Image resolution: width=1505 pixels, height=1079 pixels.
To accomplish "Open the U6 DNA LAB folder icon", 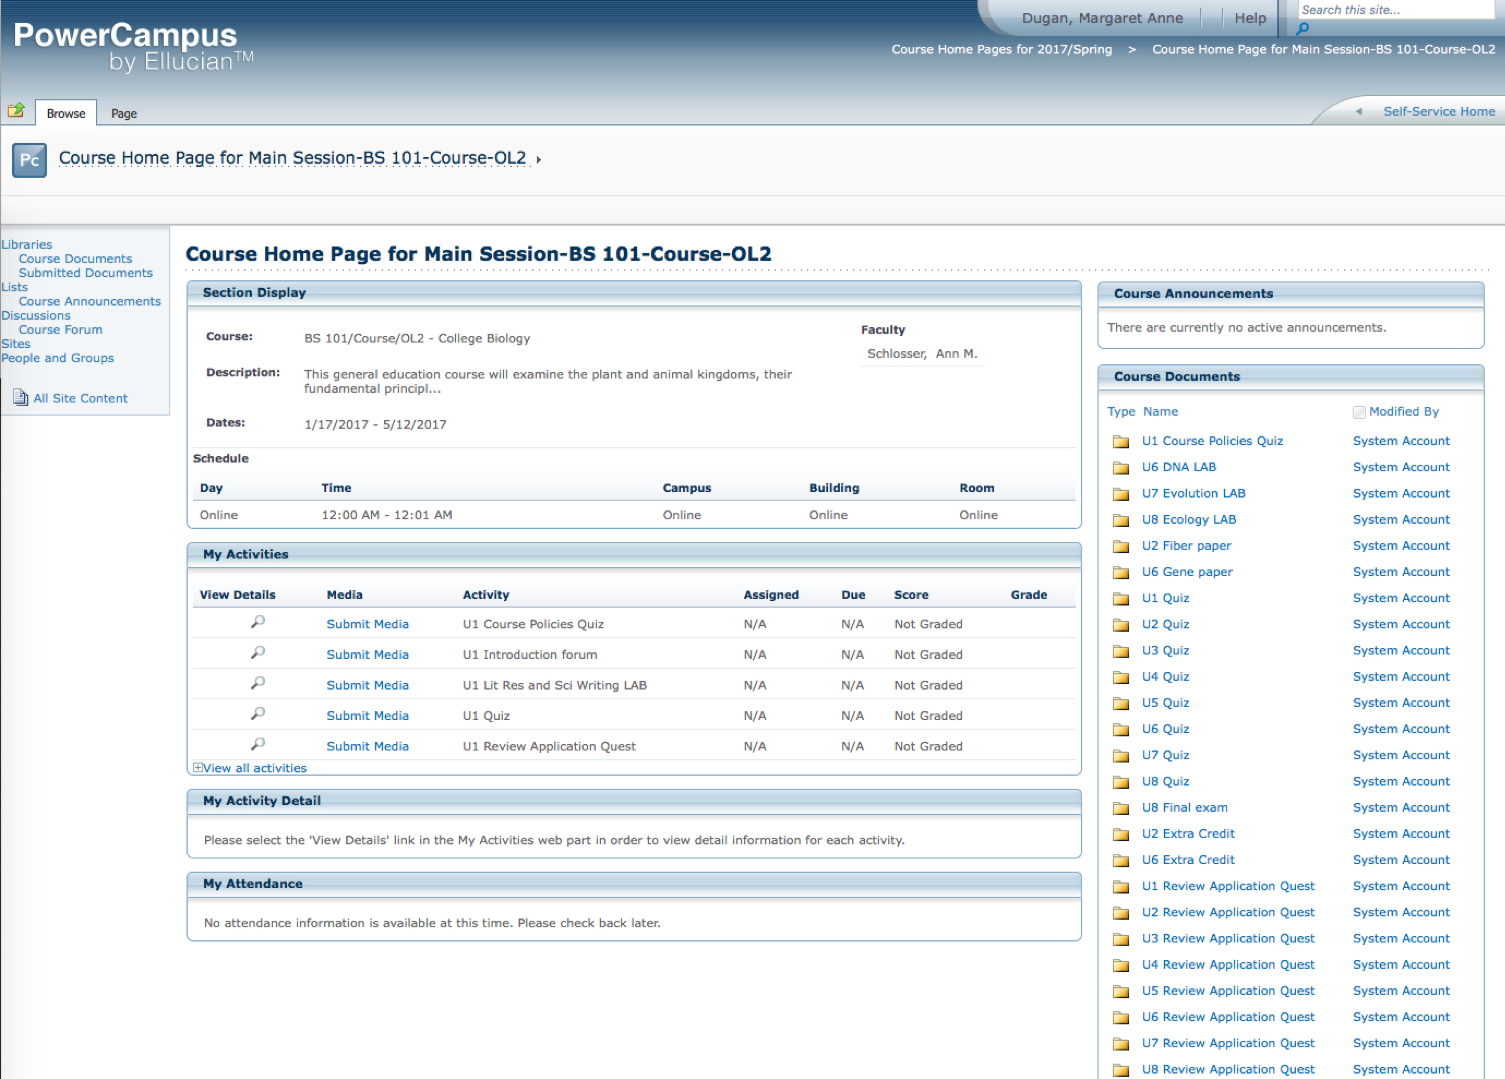I will pyautogui.click(x=1121, y=468).
